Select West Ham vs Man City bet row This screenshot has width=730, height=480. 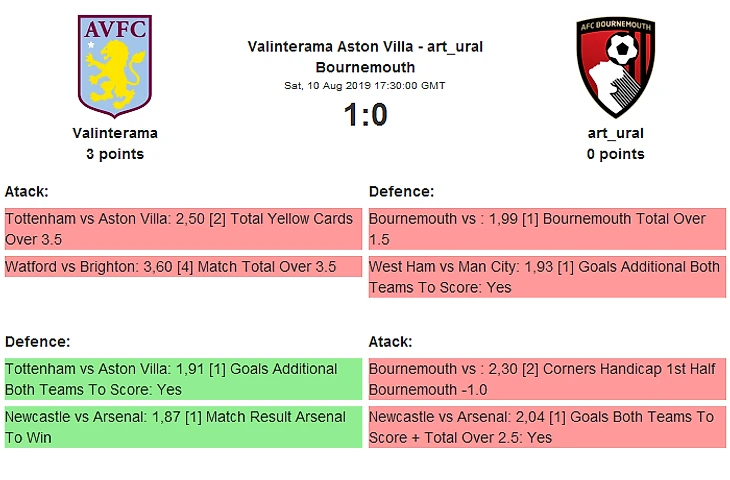point(546,277)
